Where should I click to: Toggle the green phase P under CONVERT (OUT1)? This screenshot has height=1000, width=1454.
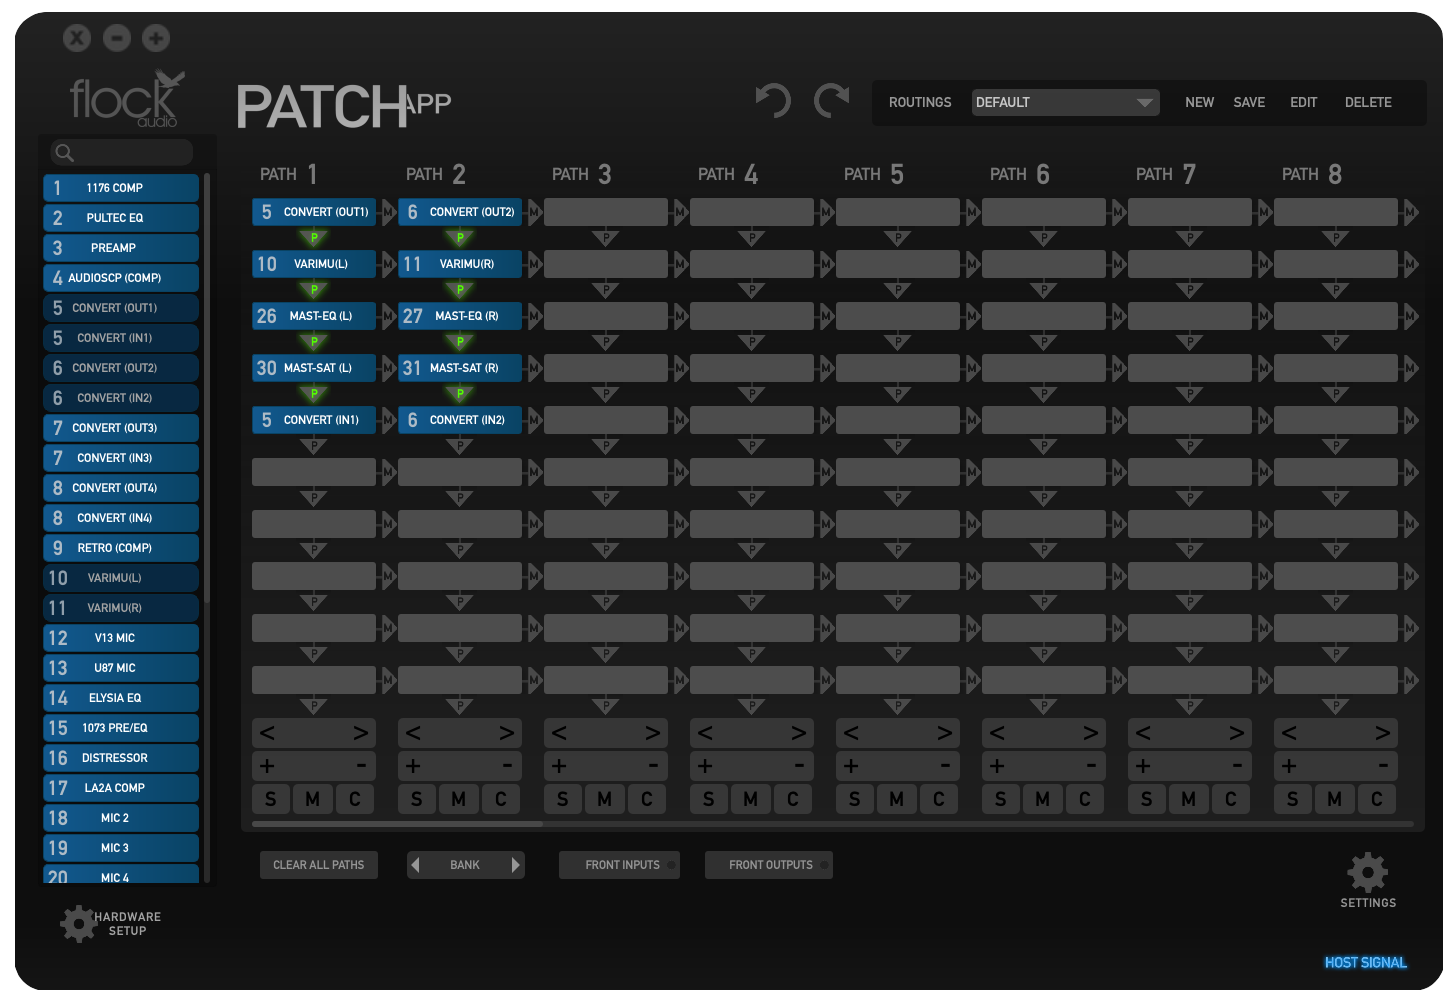[313, 238]
